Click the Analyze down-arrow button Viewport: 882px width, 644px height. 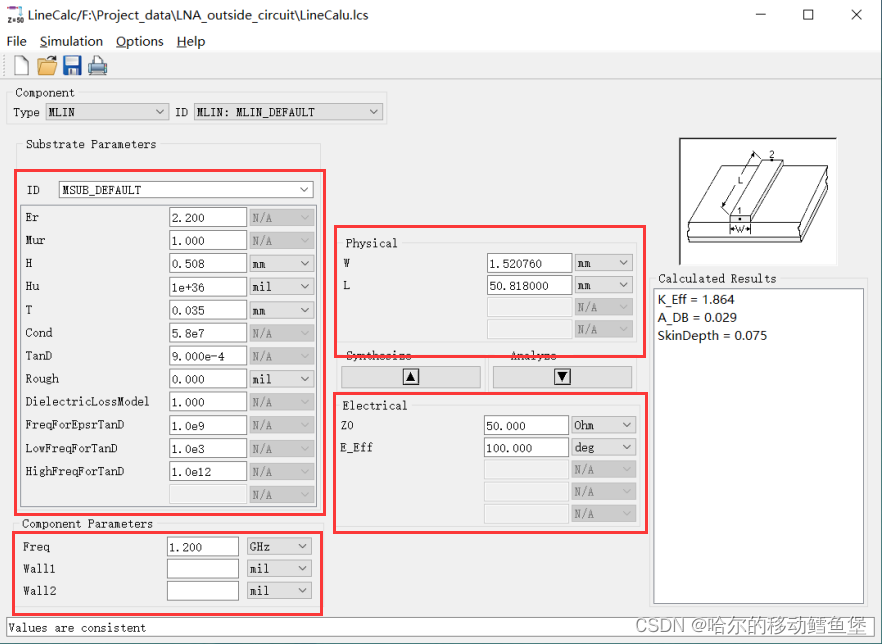pos(562,377)
